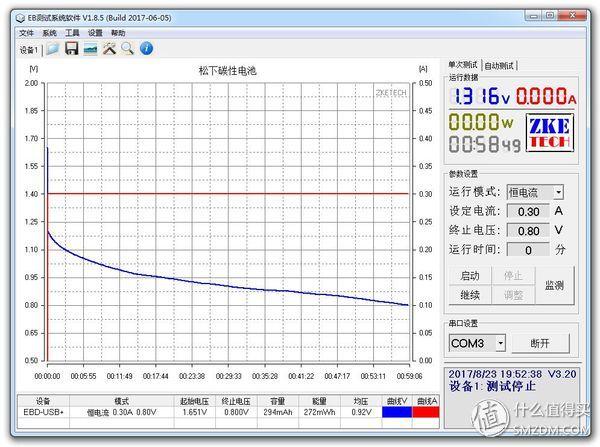Click the magnifier zoom icon
The width and height of the screenshot is (600, 447).
[127, 48]
